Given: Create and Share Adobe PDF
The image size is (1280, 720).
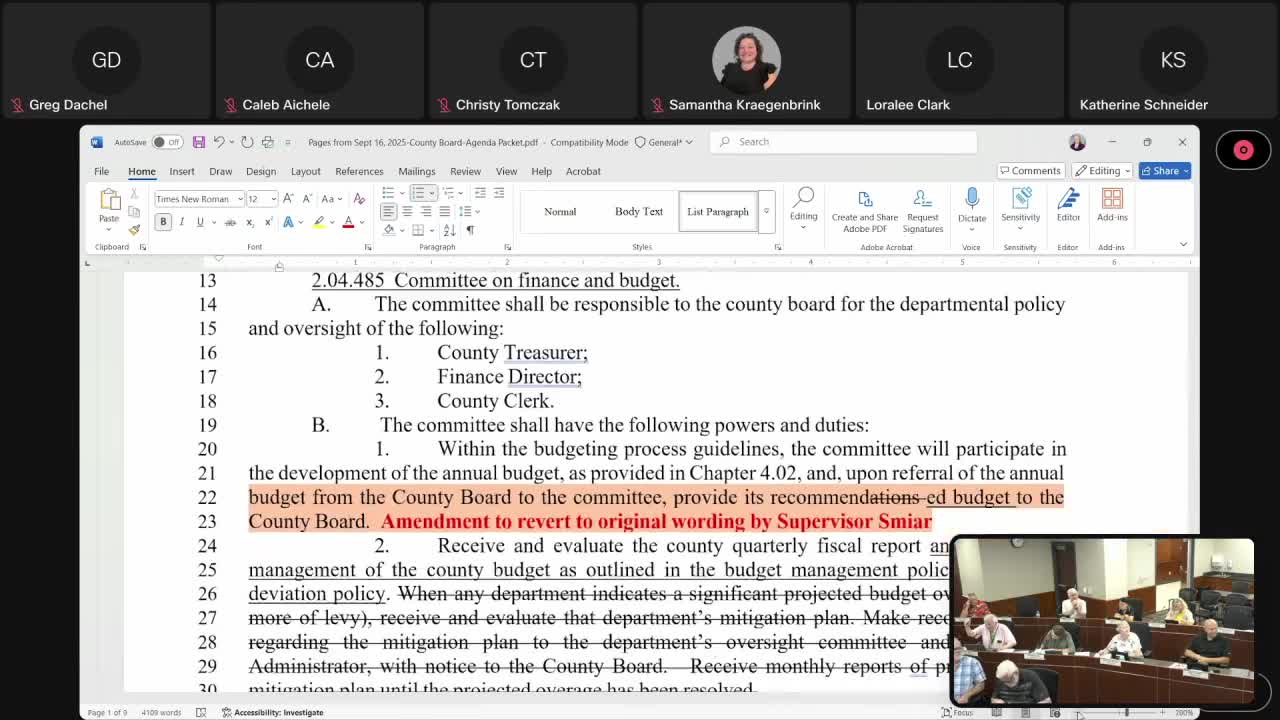Looking at the screenshot, I should [865, 211].
